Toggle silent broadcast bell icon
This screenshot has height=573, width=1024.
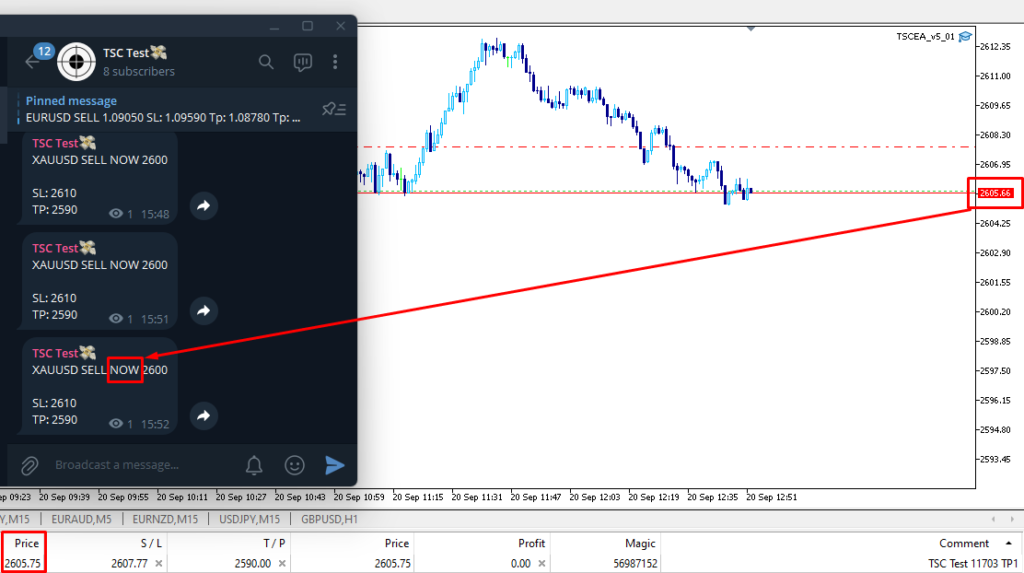tap(254, 465)
